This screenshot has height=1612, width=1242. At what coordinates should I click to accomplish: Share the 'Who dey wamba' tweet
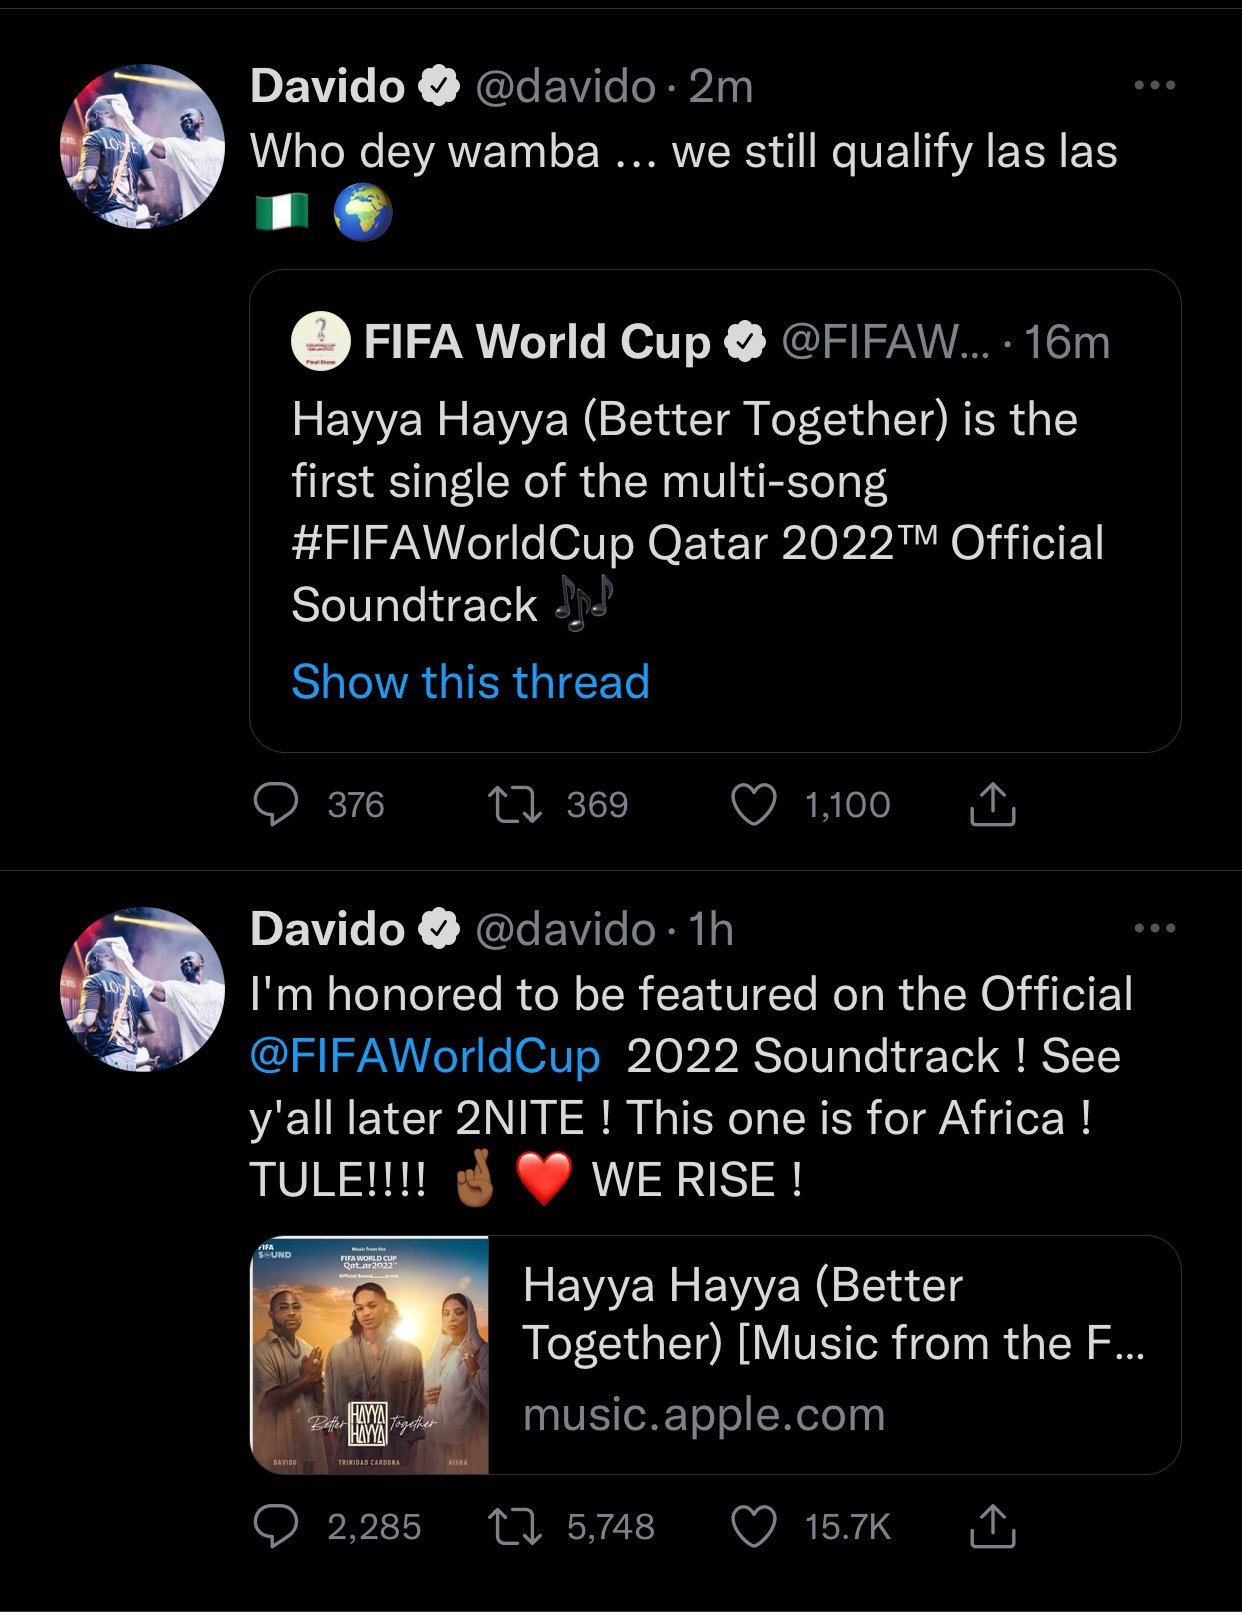point(992,805)
